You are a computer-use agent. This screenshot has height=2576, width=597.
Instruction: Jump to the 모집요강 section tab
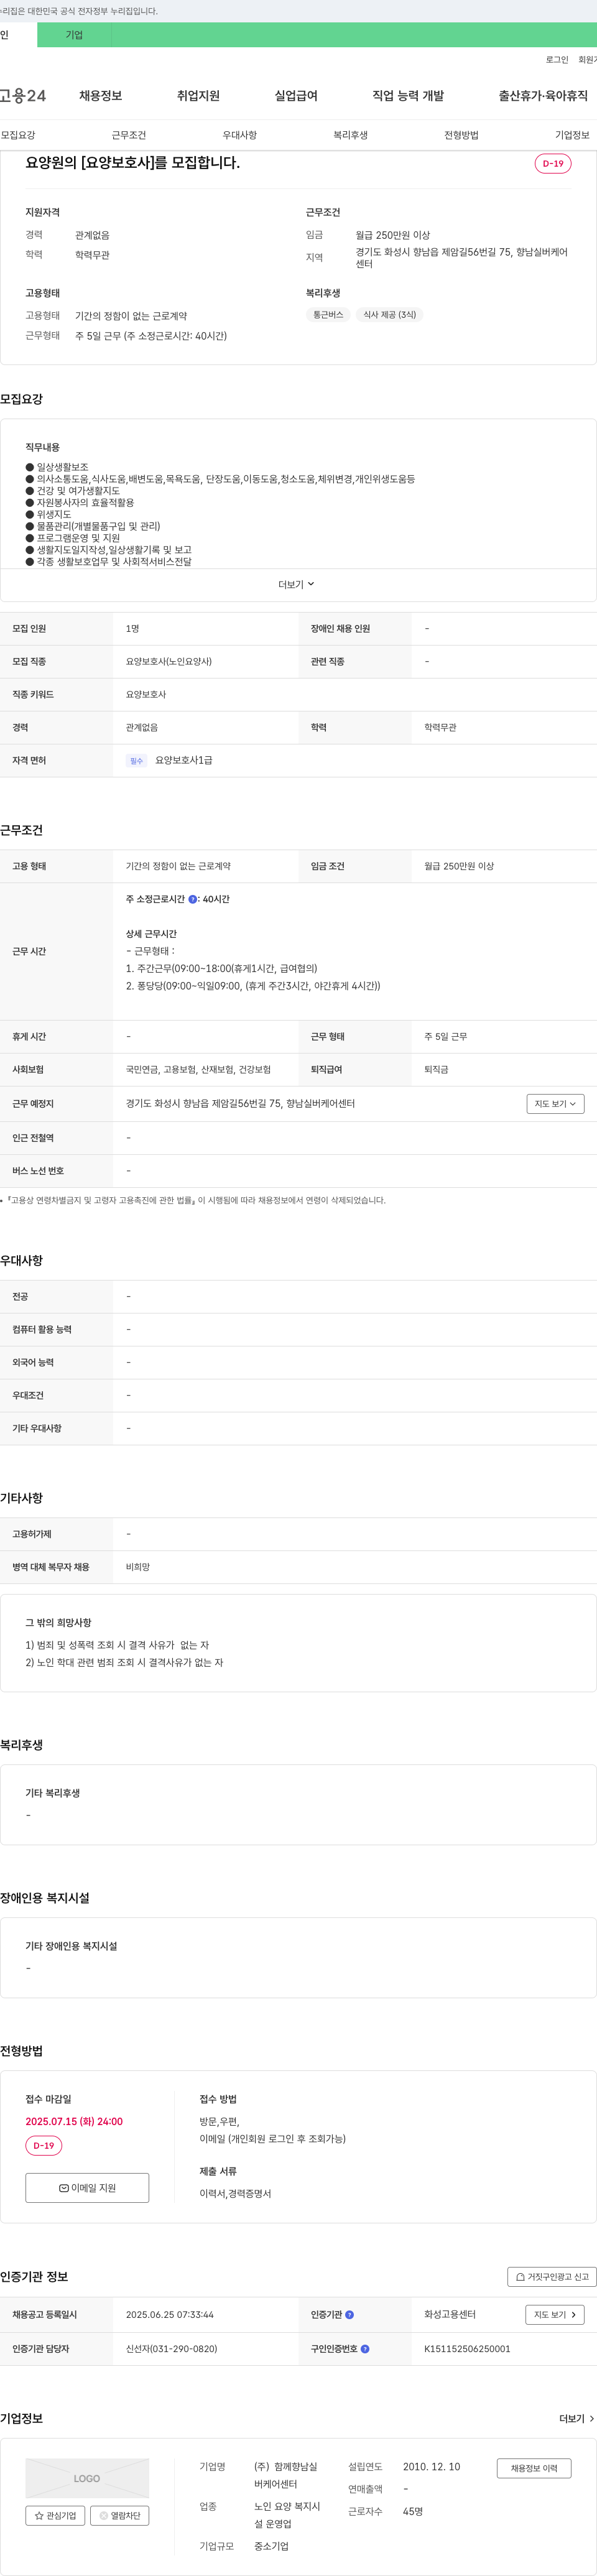click(x=18, y=135)
